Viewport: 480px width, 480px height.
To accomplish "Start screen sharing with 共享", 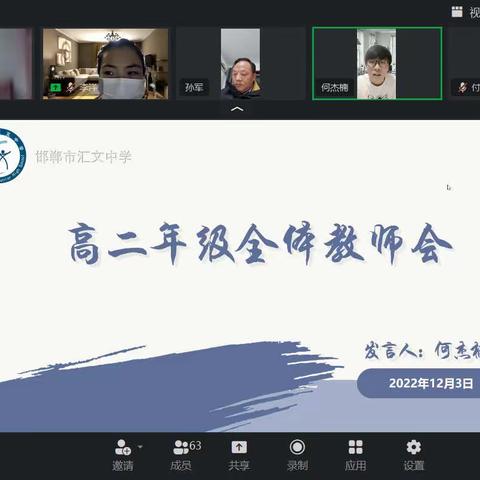I will coord(239,455).
